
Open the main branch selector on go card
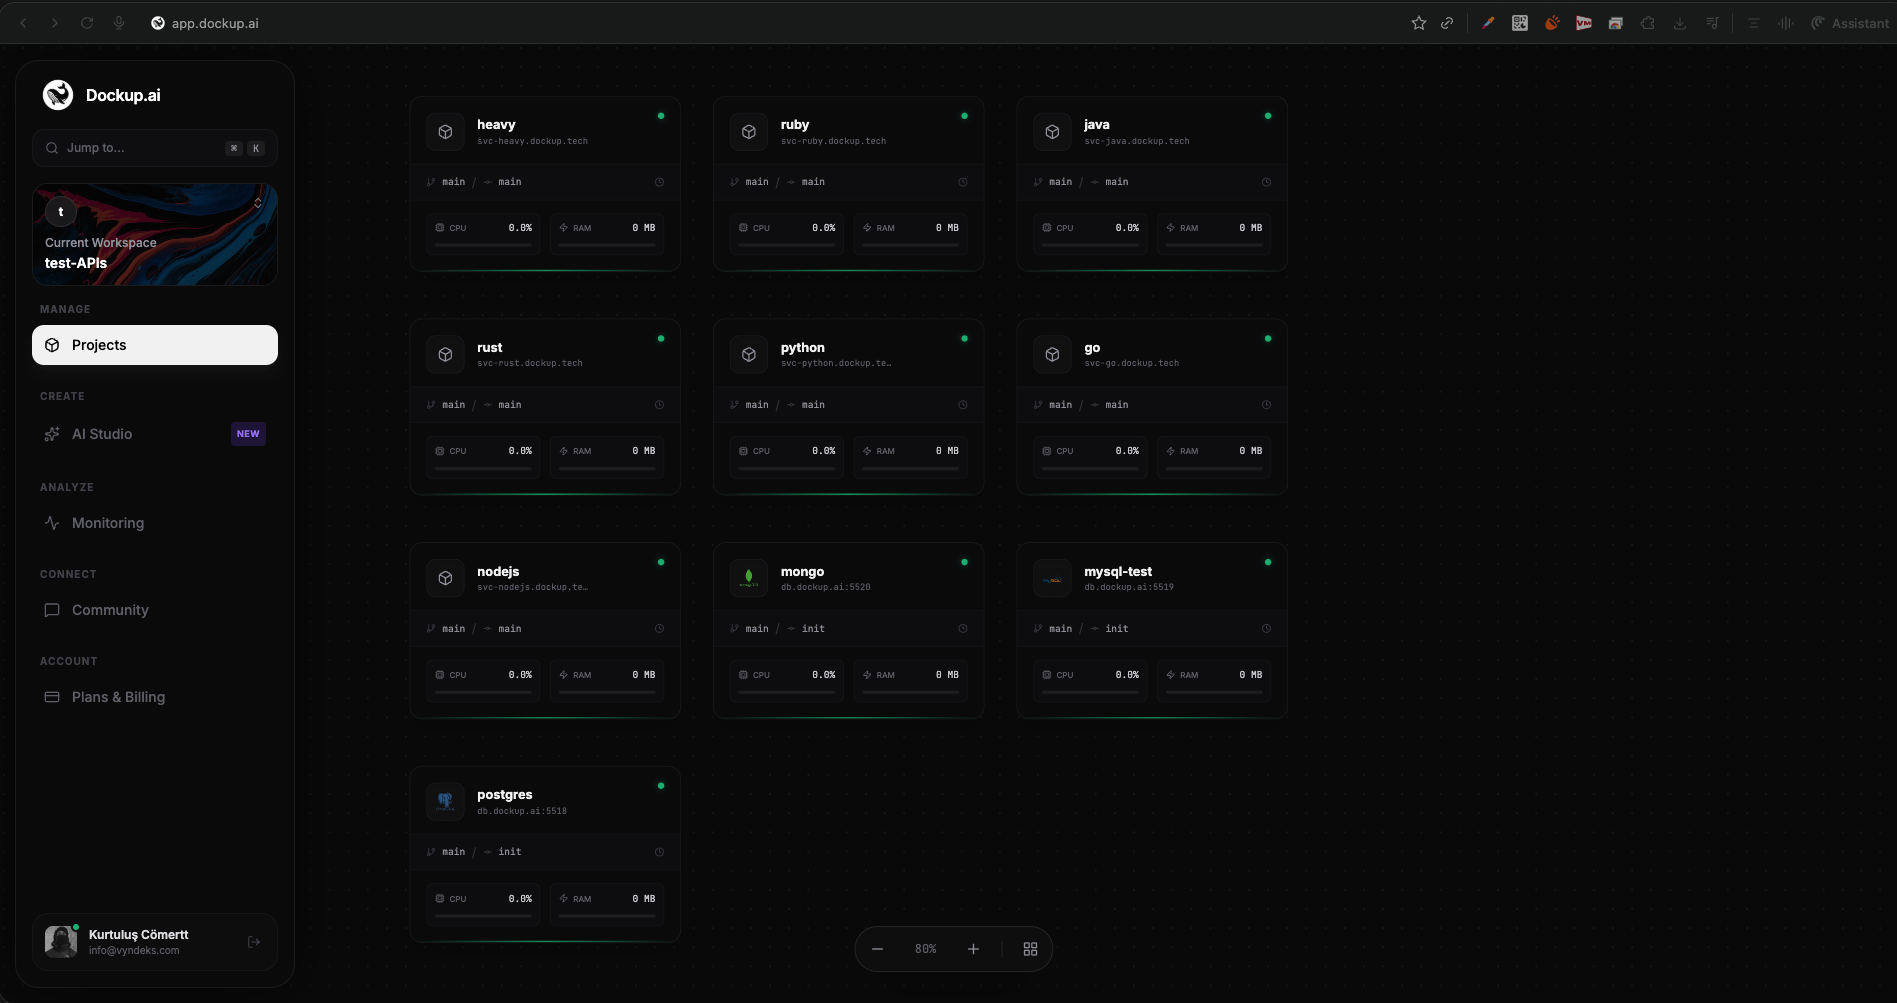point(1060,405)
